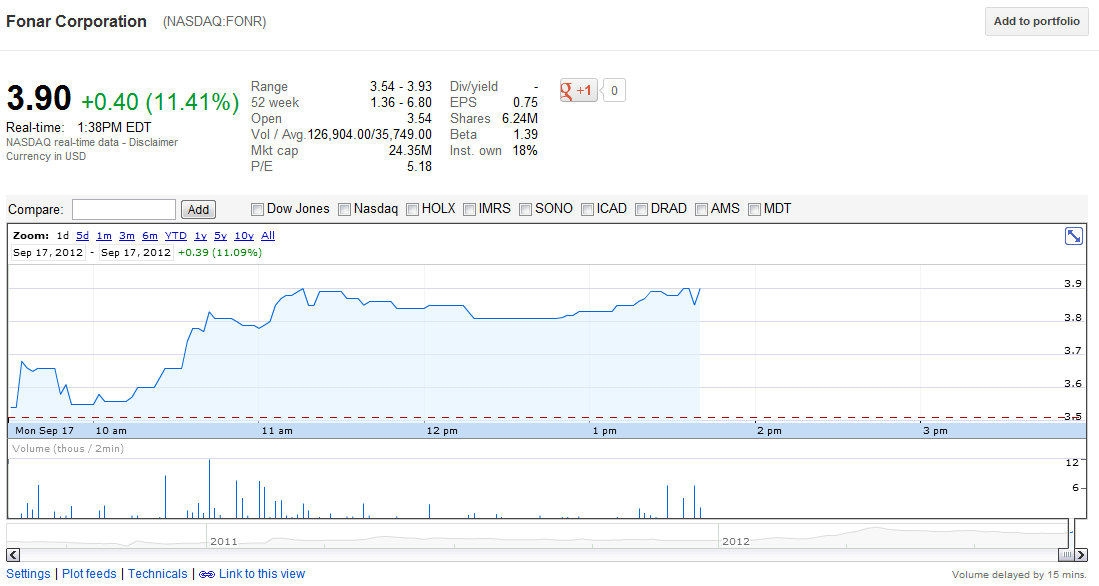Click the Inst. own value 18%

[525, 151]
